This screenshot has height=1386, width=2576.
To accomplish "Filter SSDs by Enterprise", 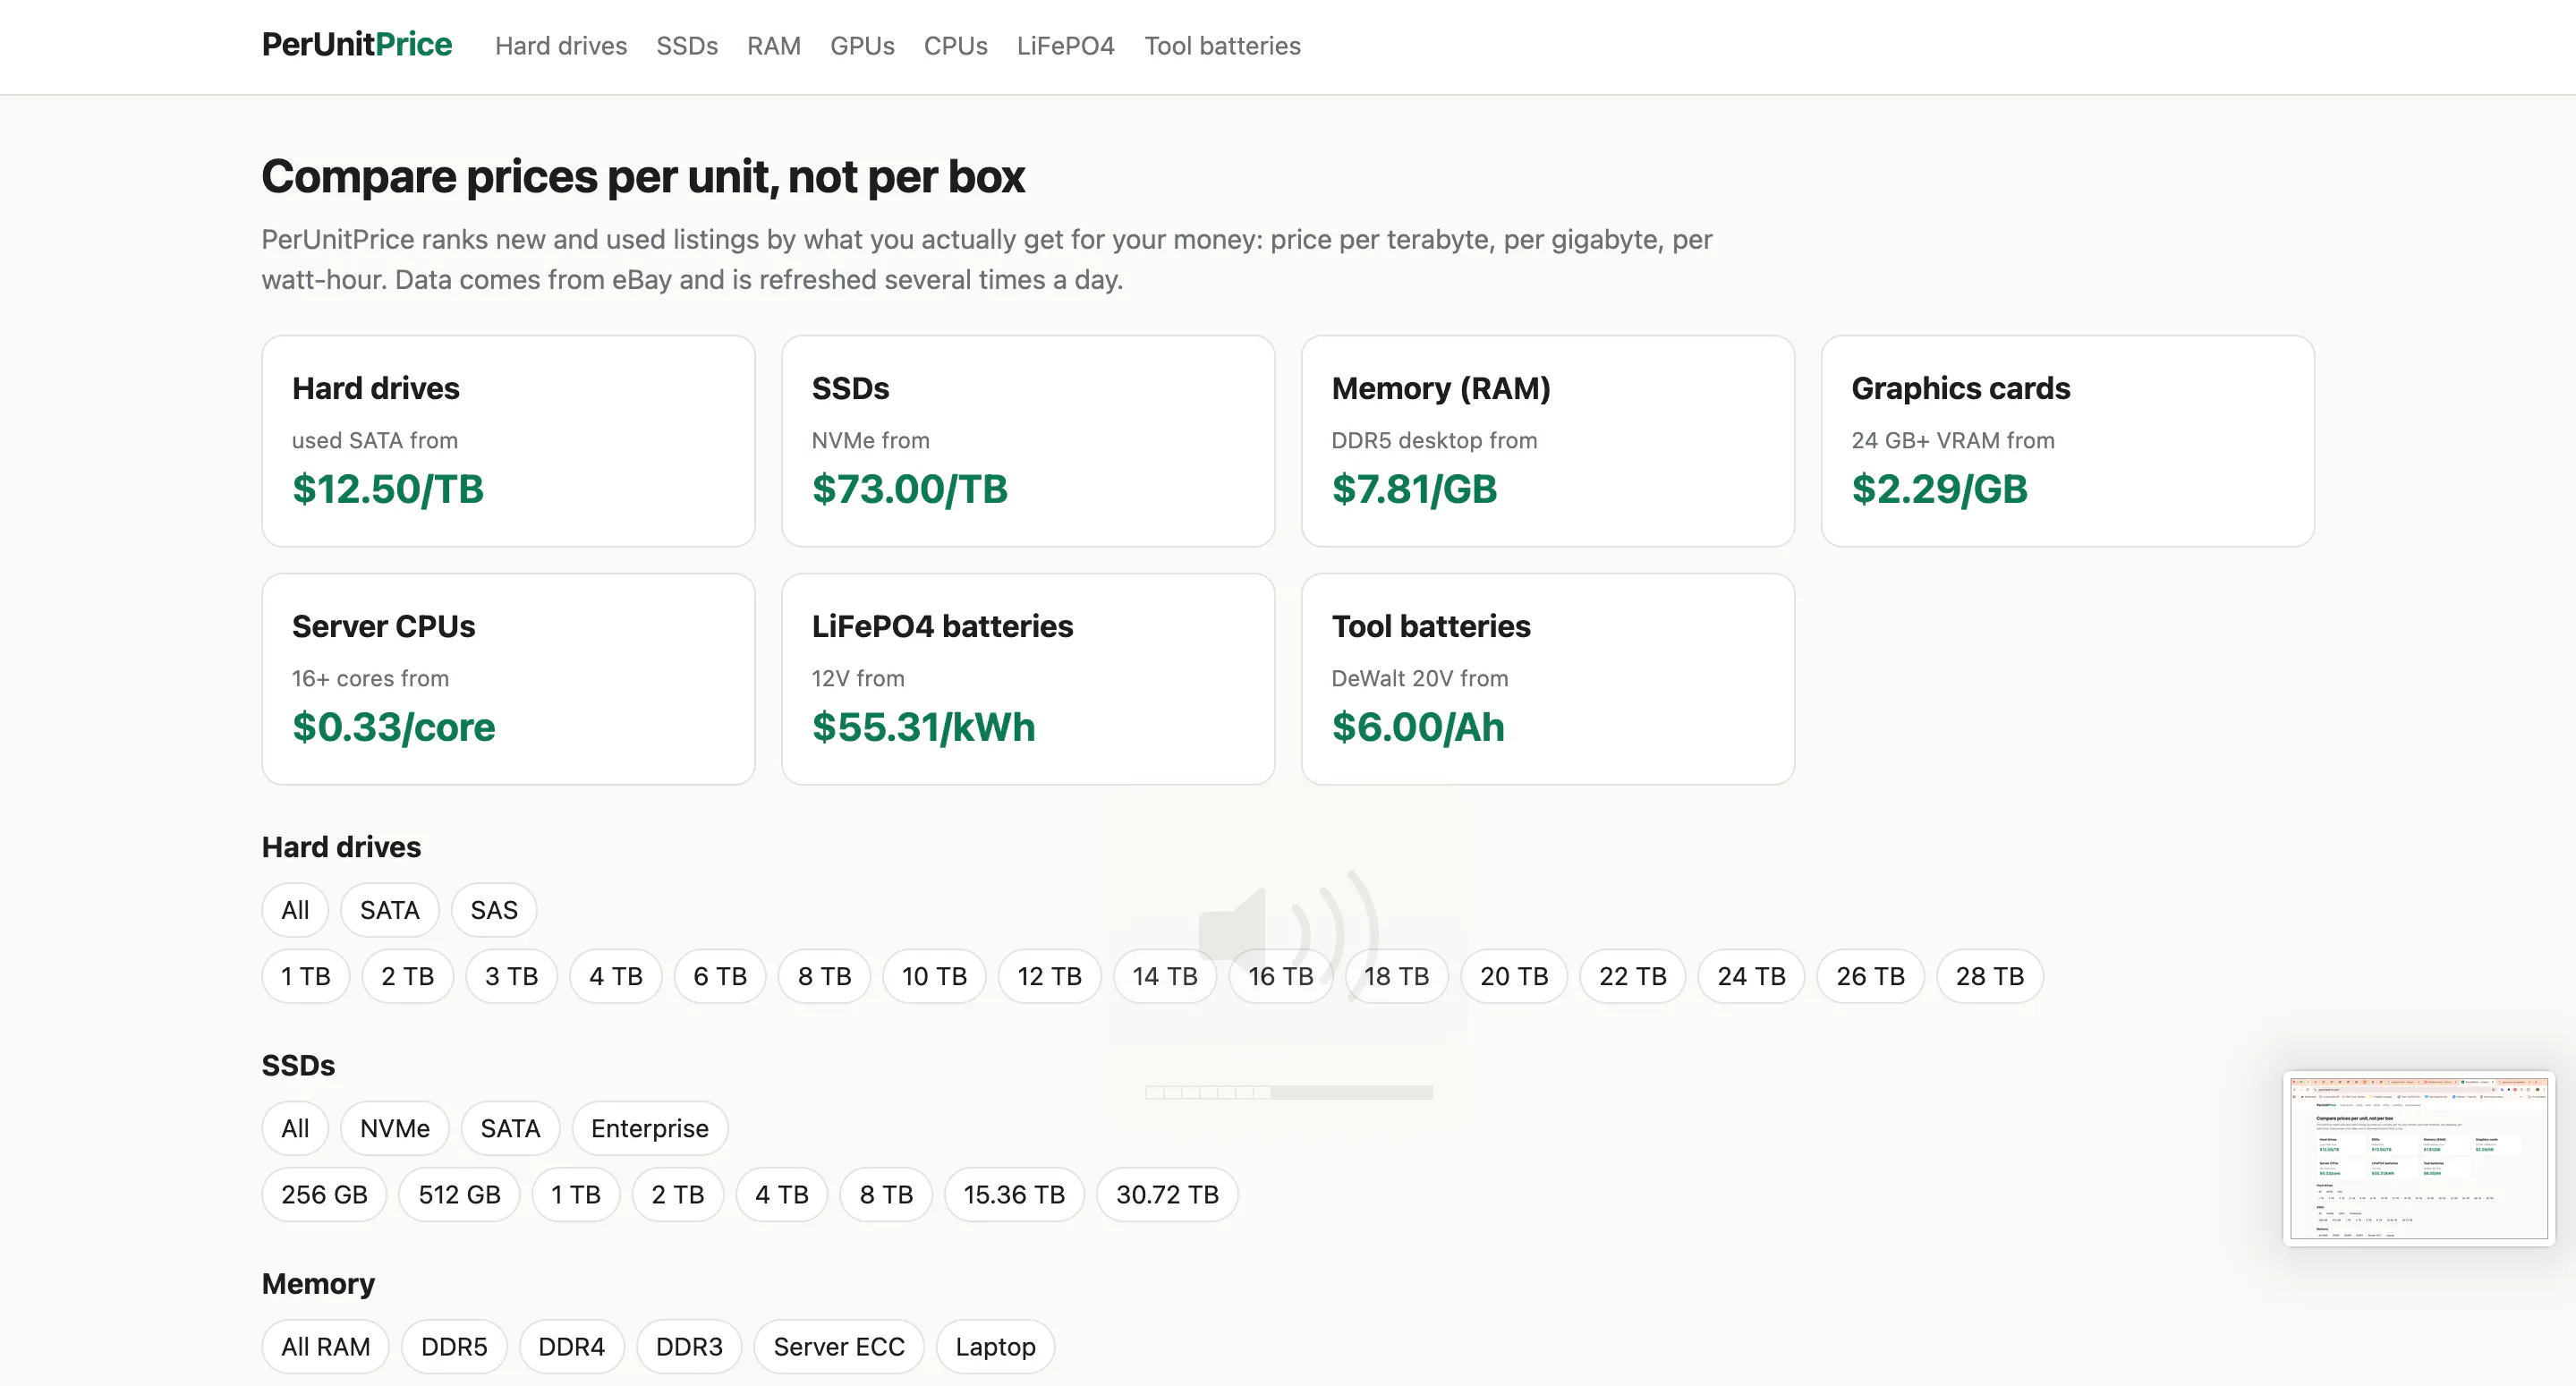I will [649, 1128].
